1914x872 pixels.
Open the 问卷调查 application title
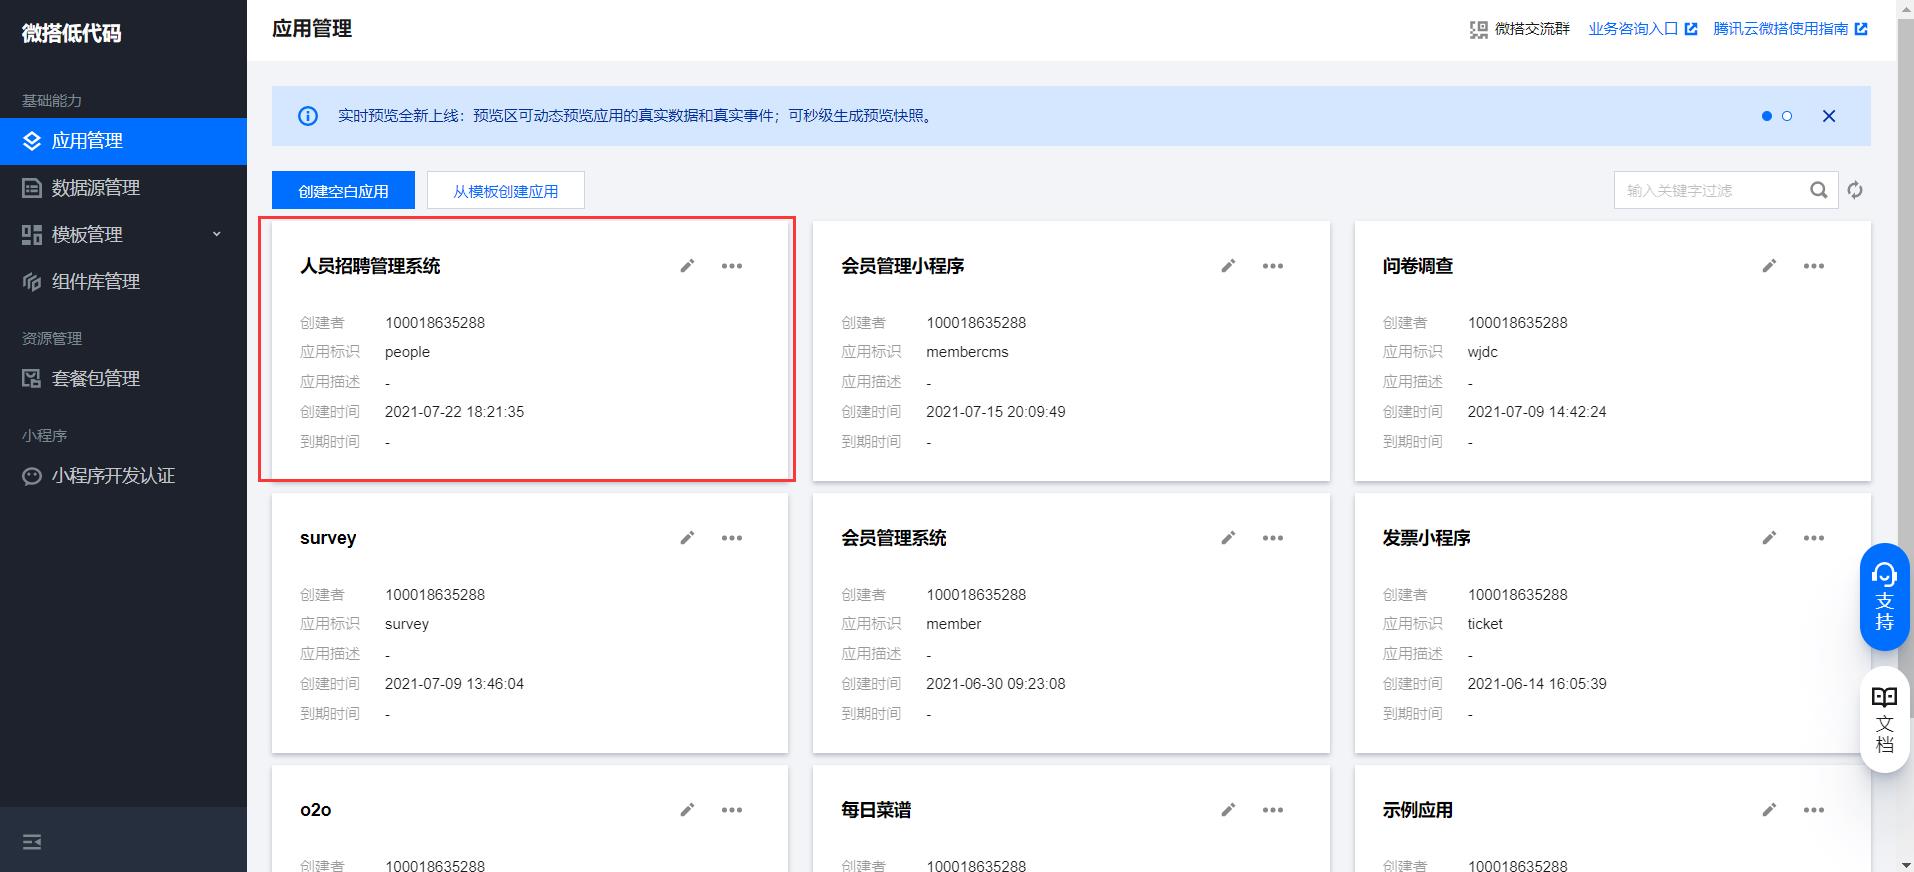[x=1418, y=266]
